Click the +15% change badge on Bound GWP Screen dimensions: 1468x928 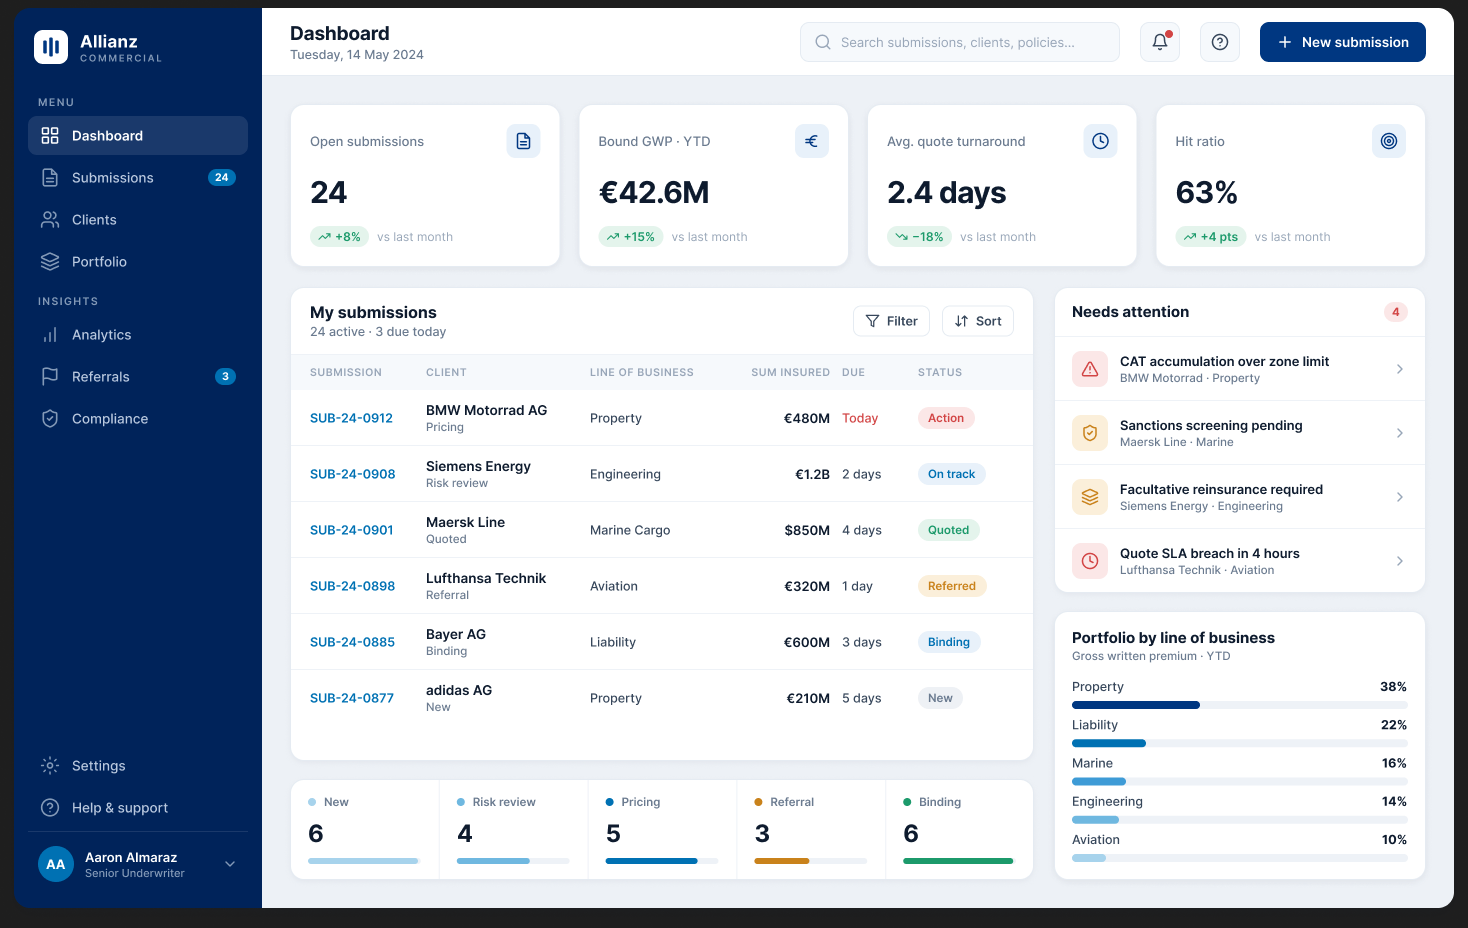[x=631, y=237]
